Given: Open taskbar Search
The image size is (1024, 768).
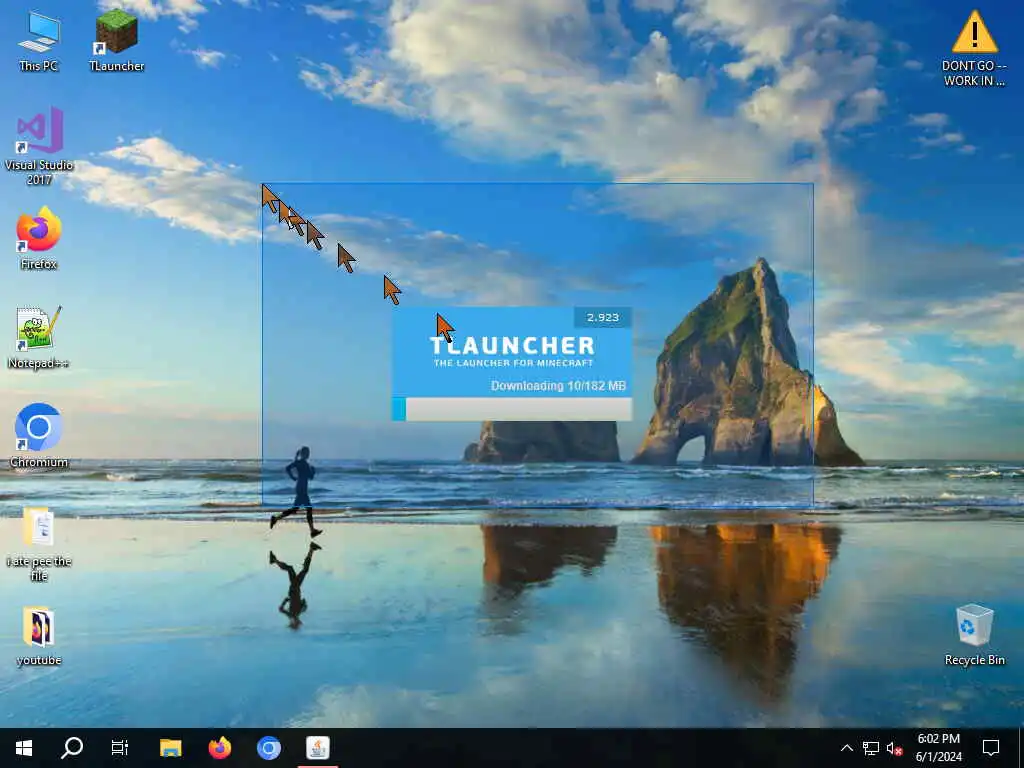Looking at the screenshot, I should tap(72, 748).
